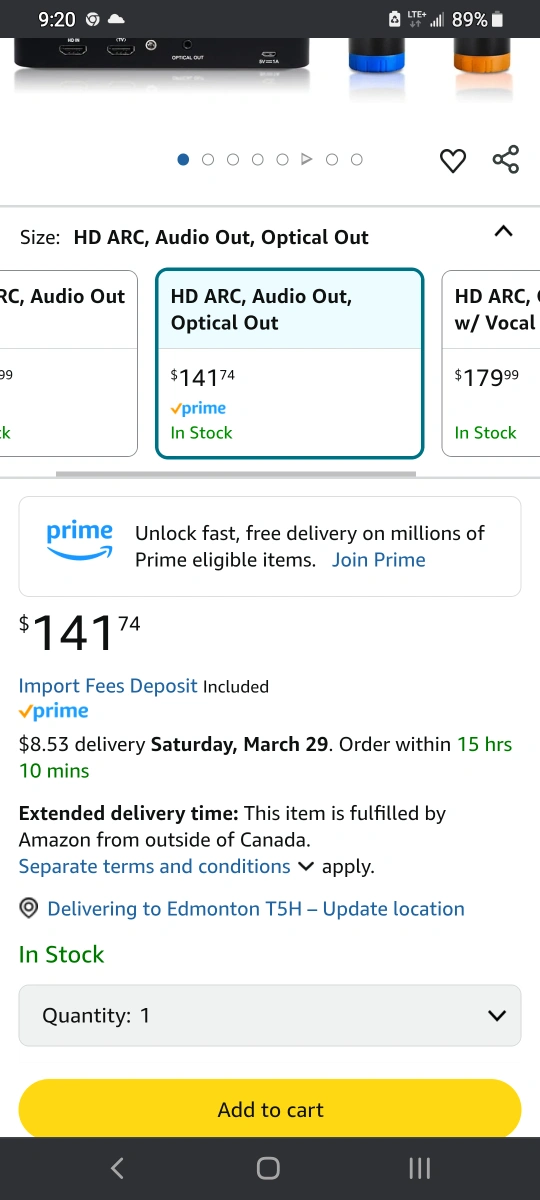Tap the heart wishlist icon
Viewport: 540px width, 1200px height.
(453, 160)
